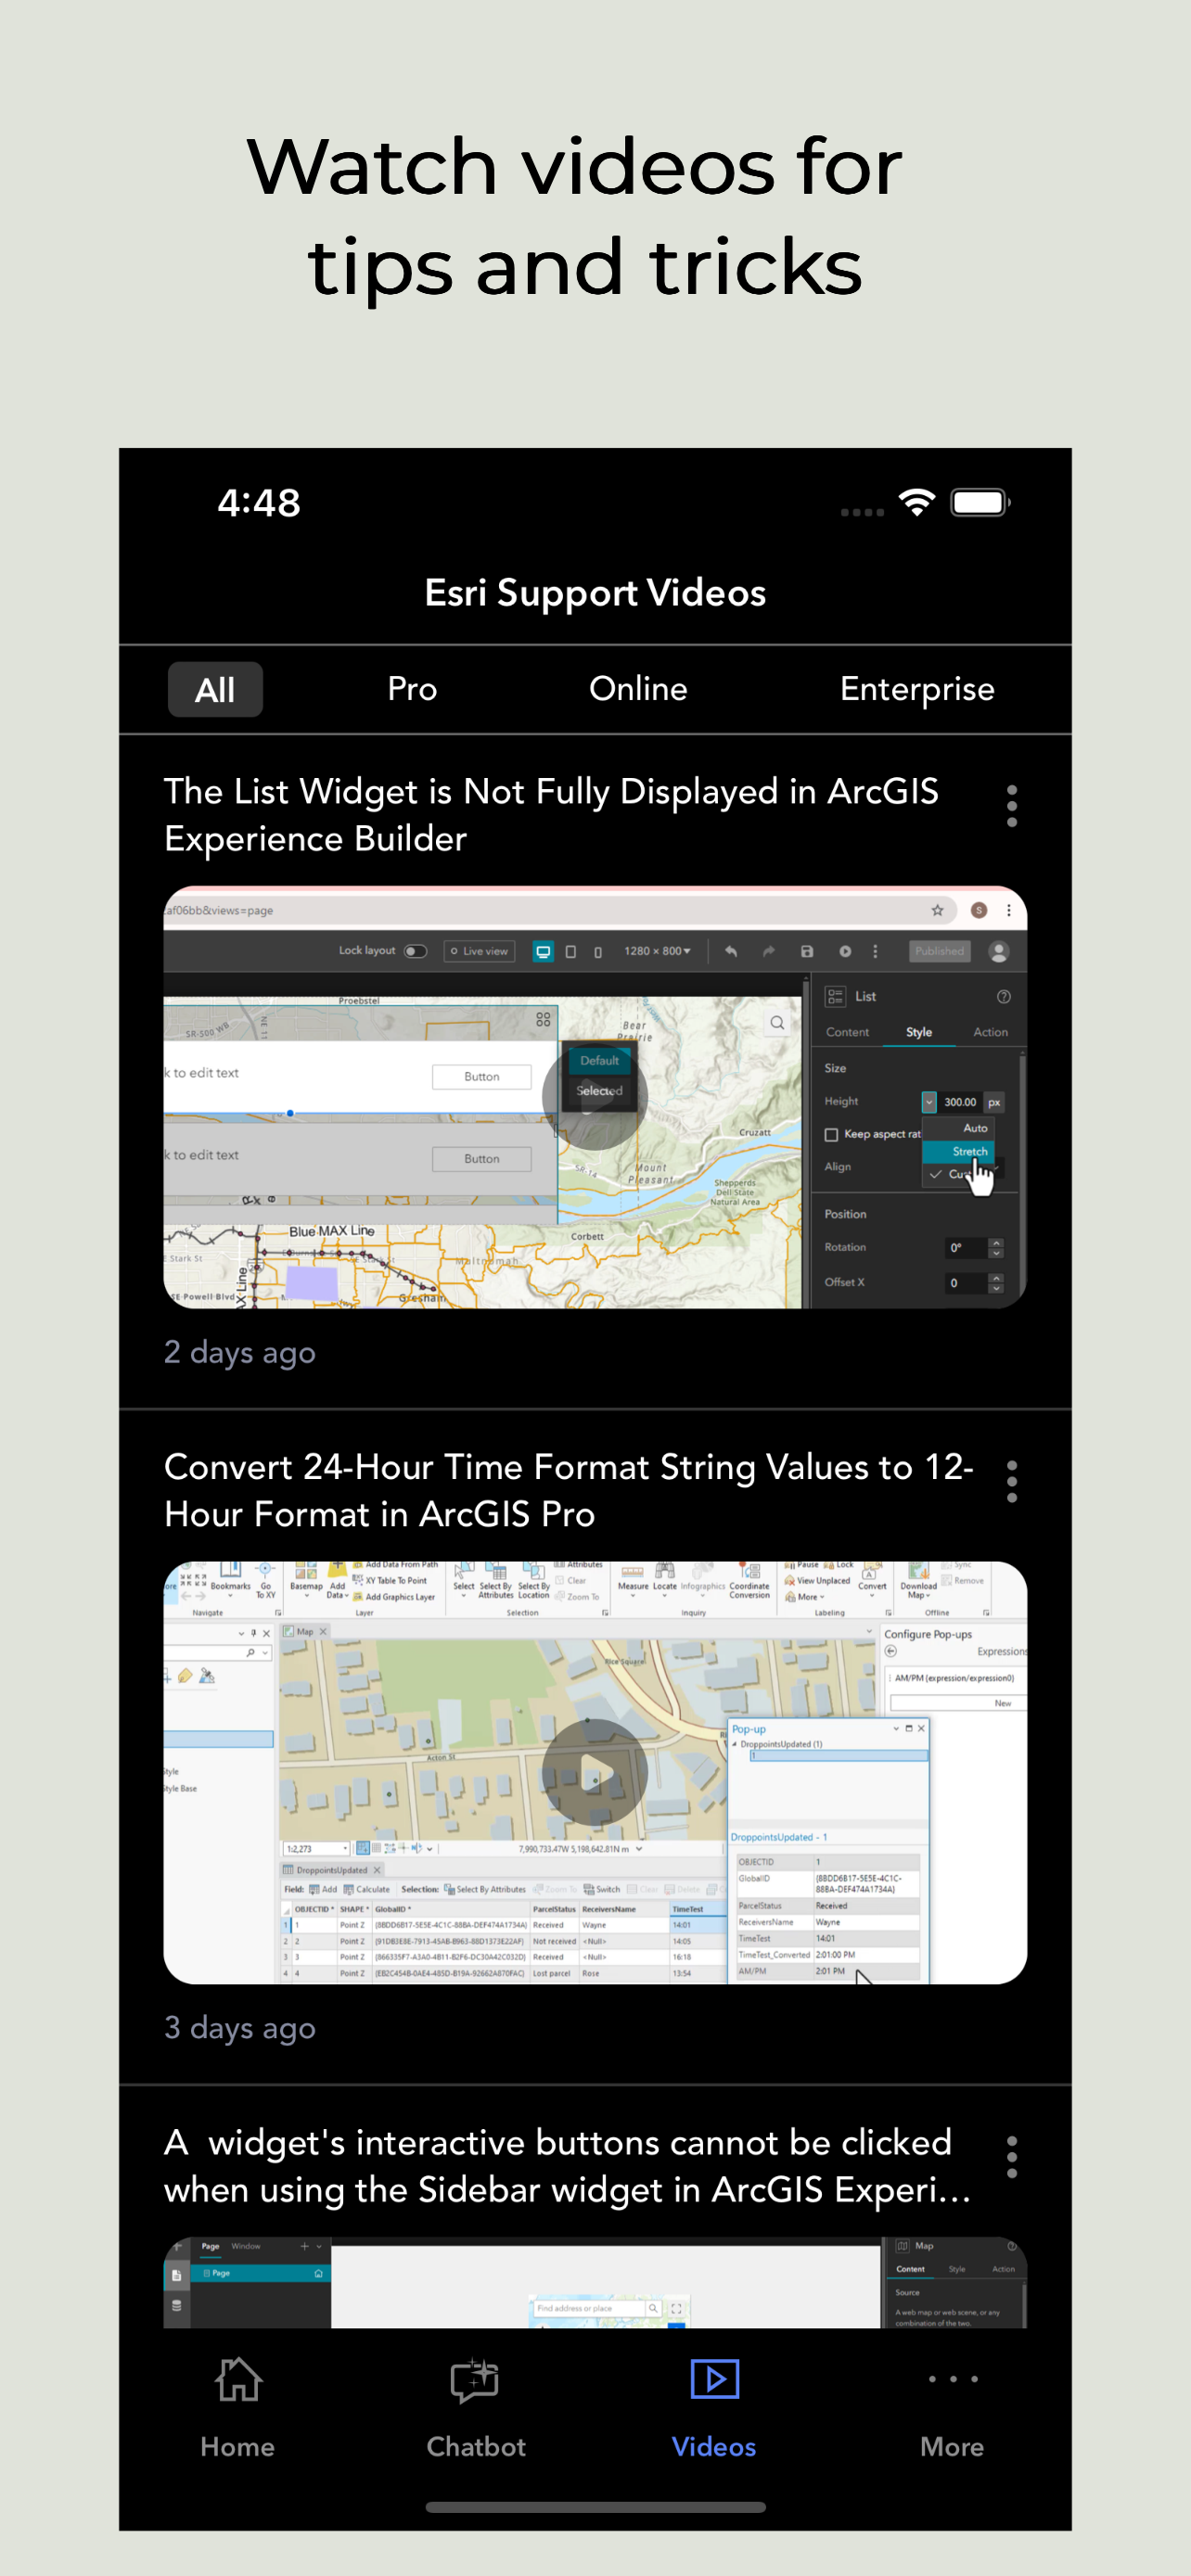Go to the Home tab icon
This screenshot has width=1191, height=2576.
238,2379
